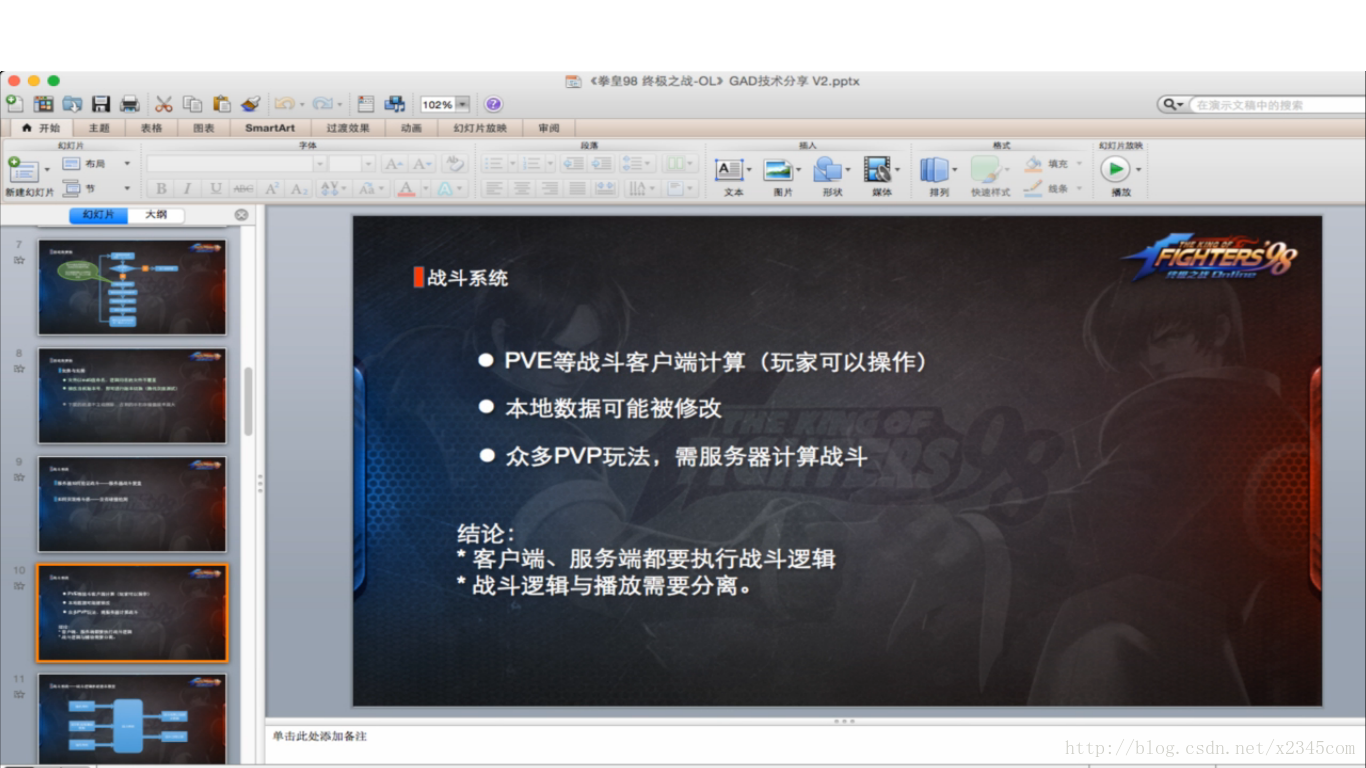Click the search presentation input field
The image size is (1366, 768).
pos(1276,105)
